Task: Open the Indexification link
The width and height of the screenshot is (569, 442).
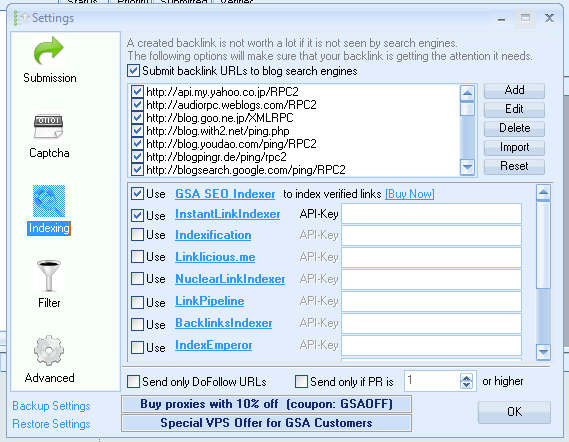Action: (213, 235)
